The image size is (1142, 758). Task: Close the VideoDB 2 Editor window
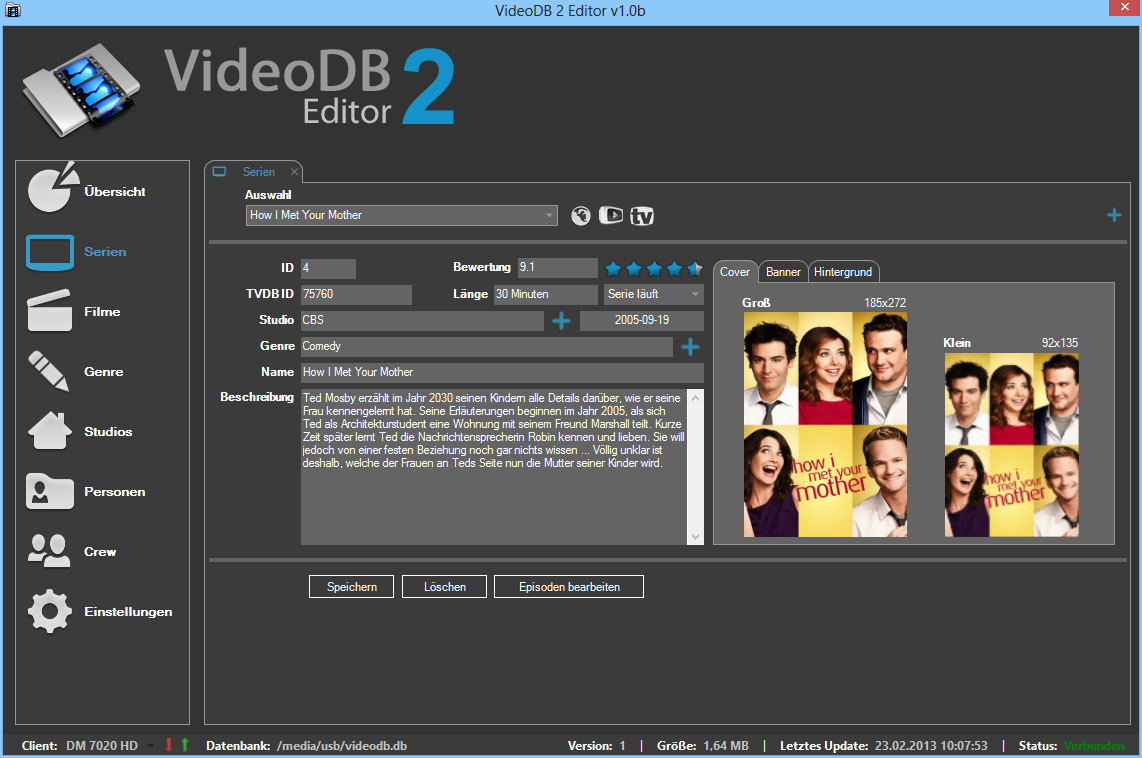pyautogui.click(x=1125, y=8)
